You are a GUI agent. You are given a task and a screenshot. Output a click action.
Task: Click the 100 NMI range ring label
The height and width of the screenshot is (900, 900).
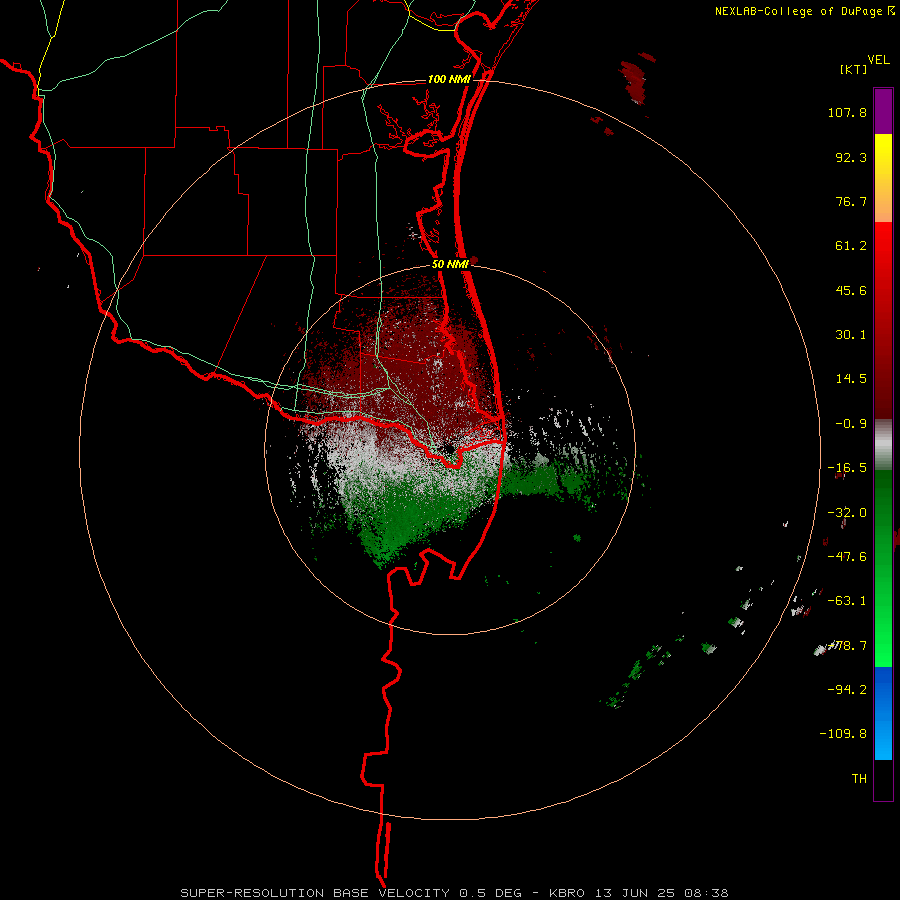(x=449, y=79)
